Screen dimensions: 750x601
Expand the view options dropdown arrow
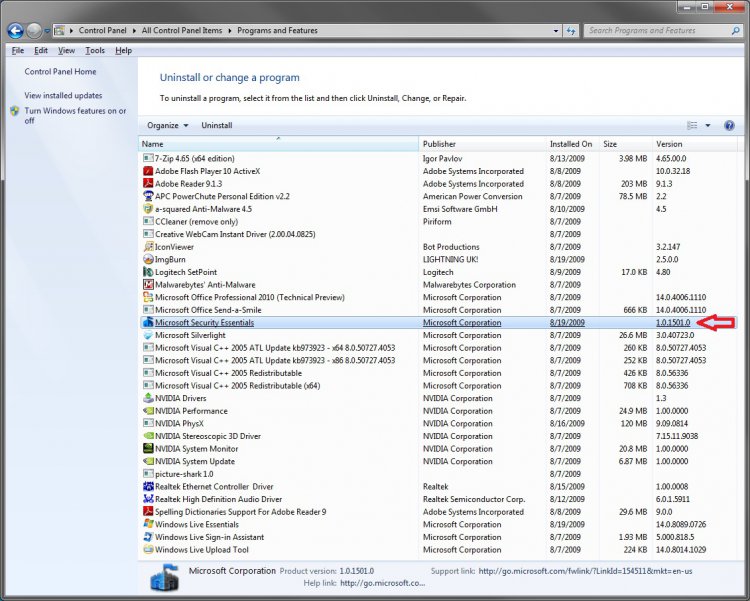[708, 125]
